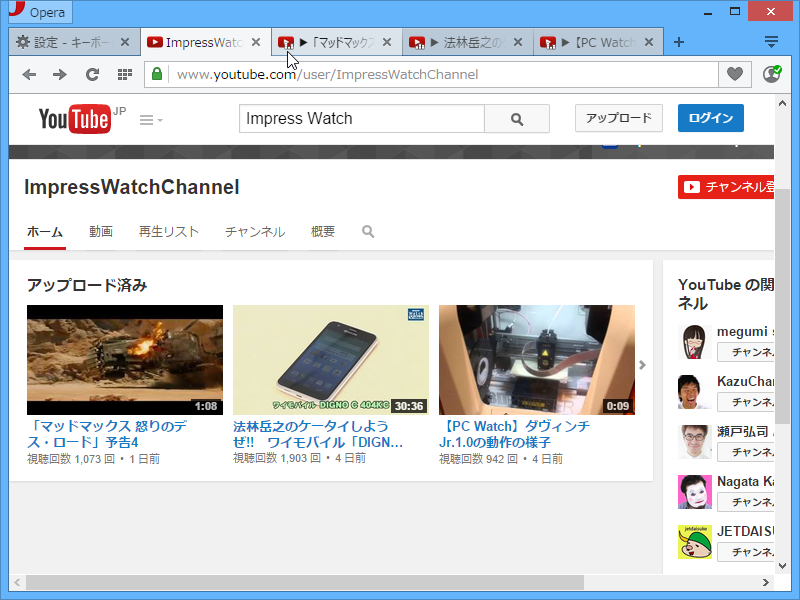Click the アップロード upload button
This screenshot has height=600, width=800.
coord(619,118)
